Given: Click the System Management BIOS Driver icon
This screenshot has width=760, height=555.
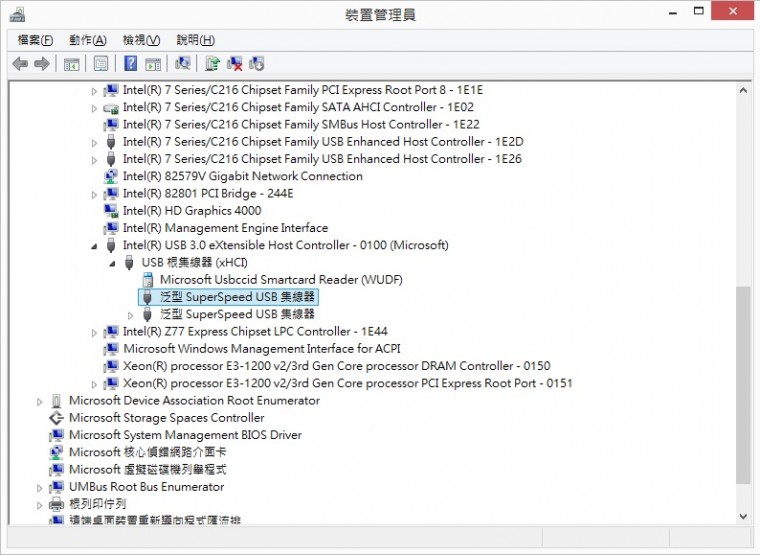Looking at the screenshot, I should pyautogui.click(x=57, y=435).
